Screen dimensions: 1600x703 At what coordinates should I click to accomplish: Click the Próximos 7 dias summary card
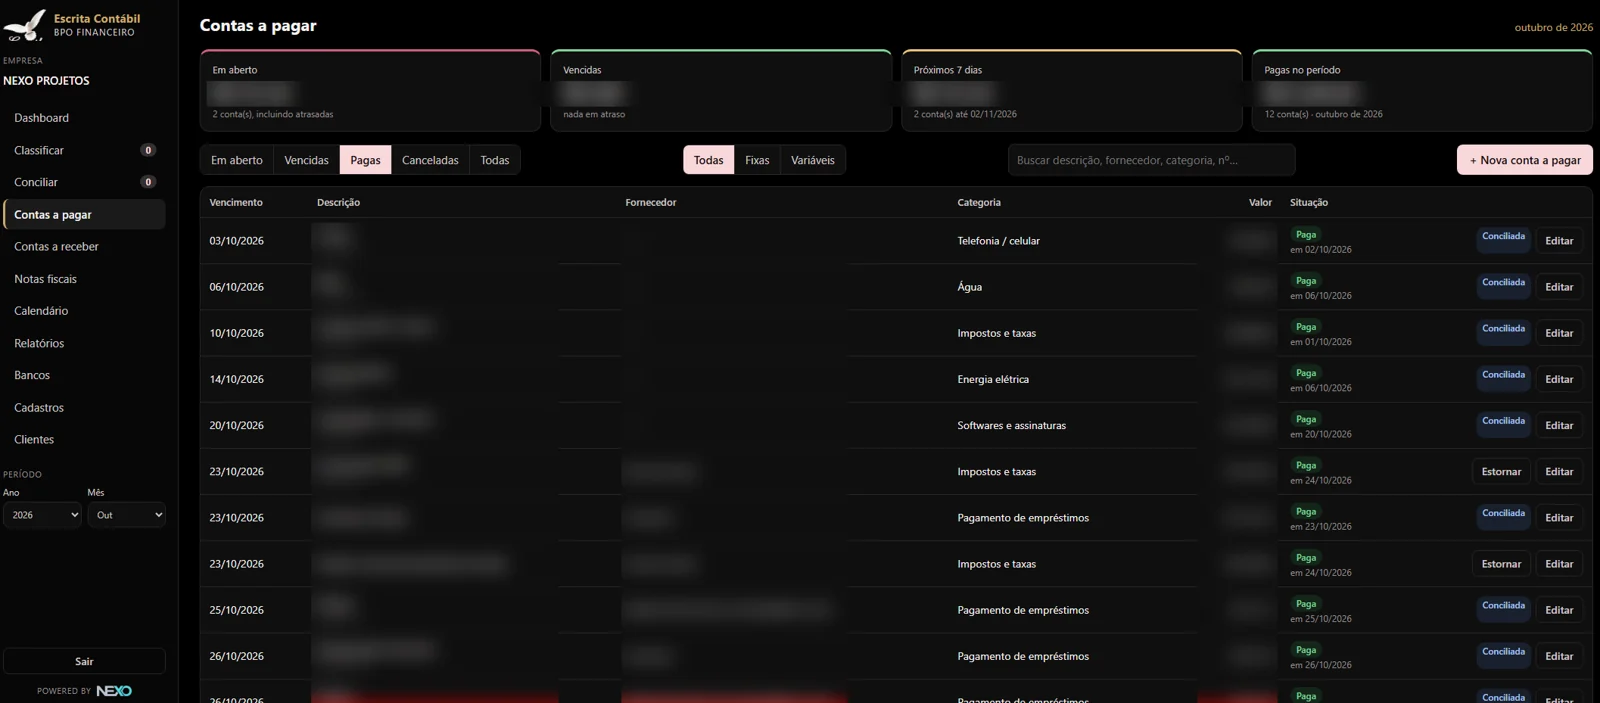coord(1072,90)
